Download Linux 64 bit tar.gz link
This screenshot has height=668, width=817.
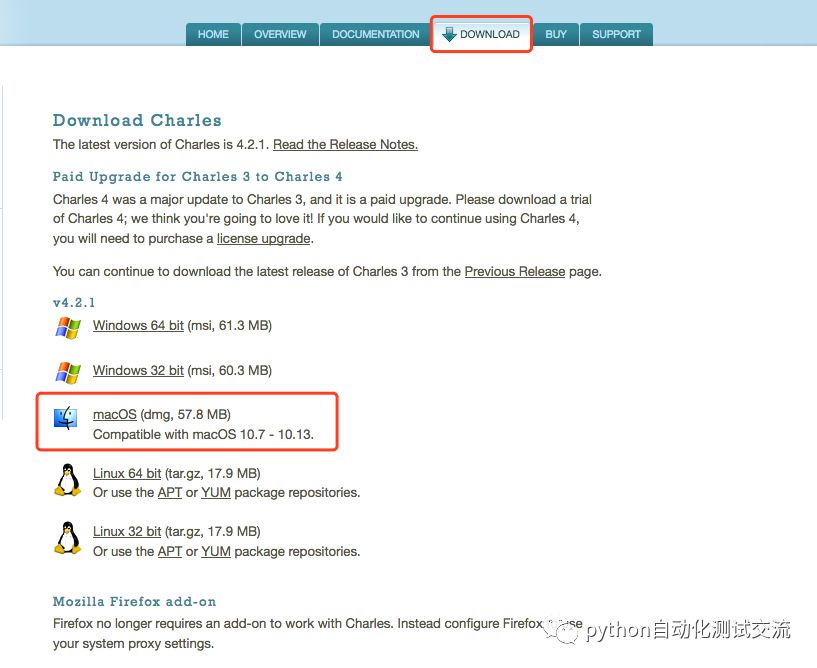coord(127,474)
